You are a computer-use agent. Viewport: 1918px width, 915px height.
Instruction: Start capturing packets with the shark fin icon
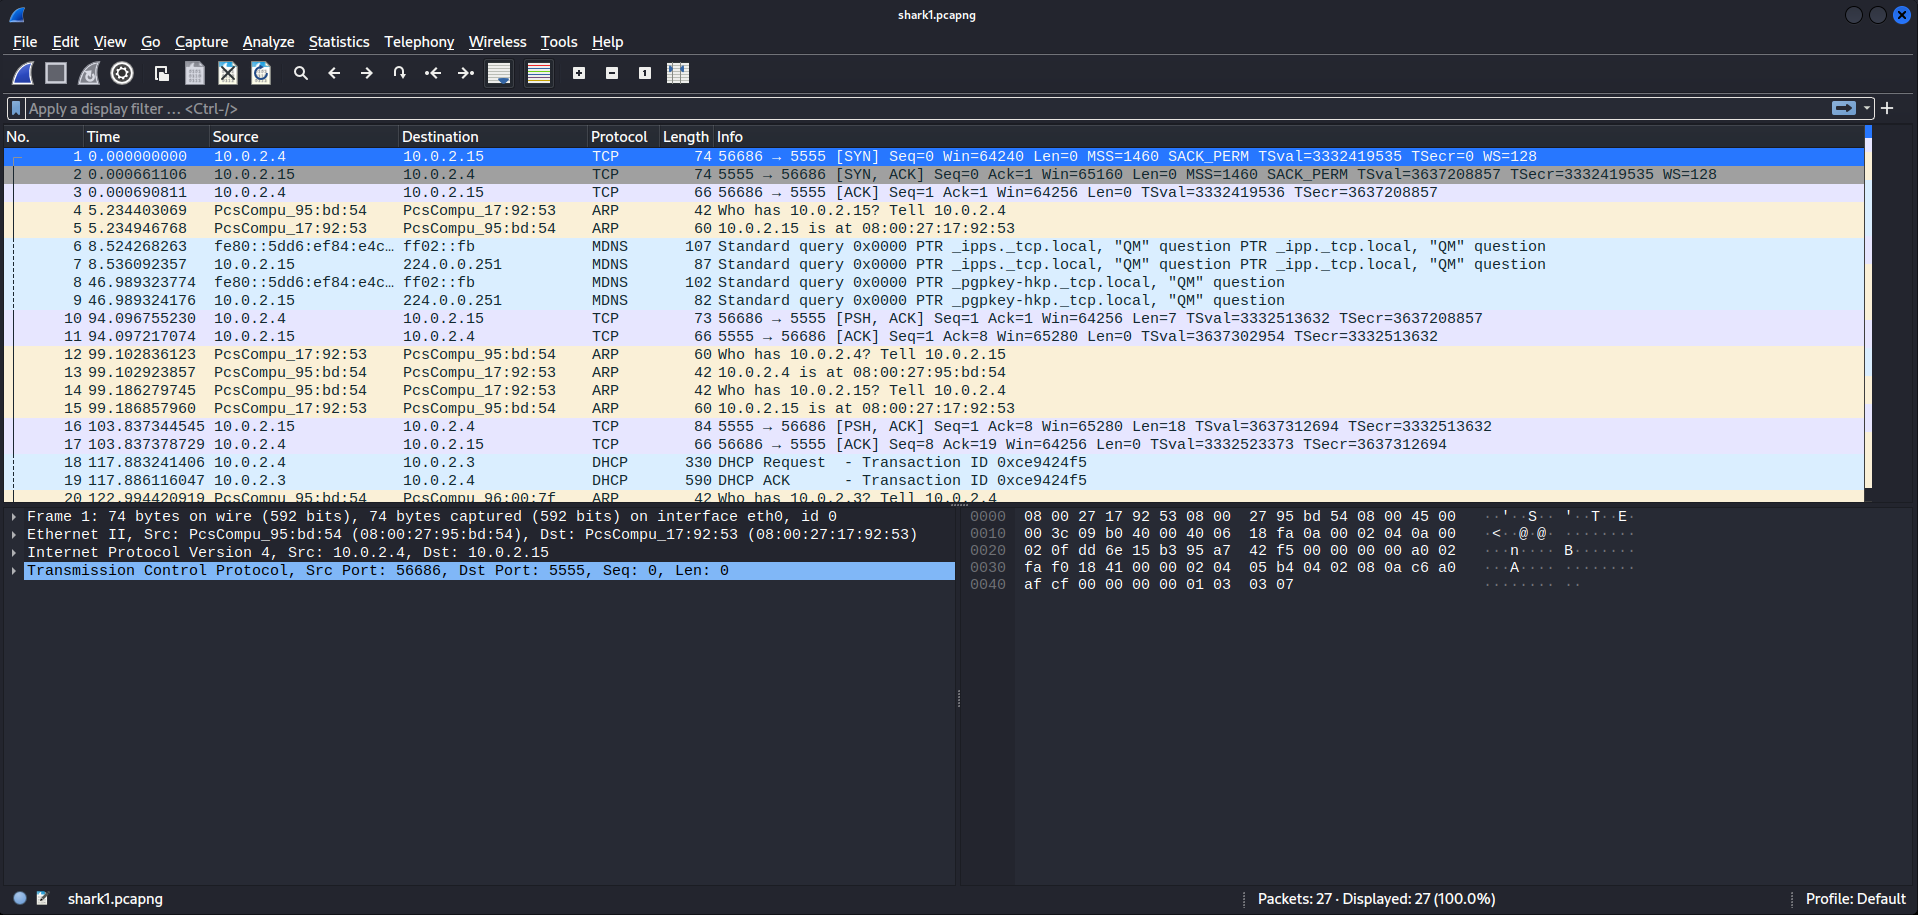23,73
